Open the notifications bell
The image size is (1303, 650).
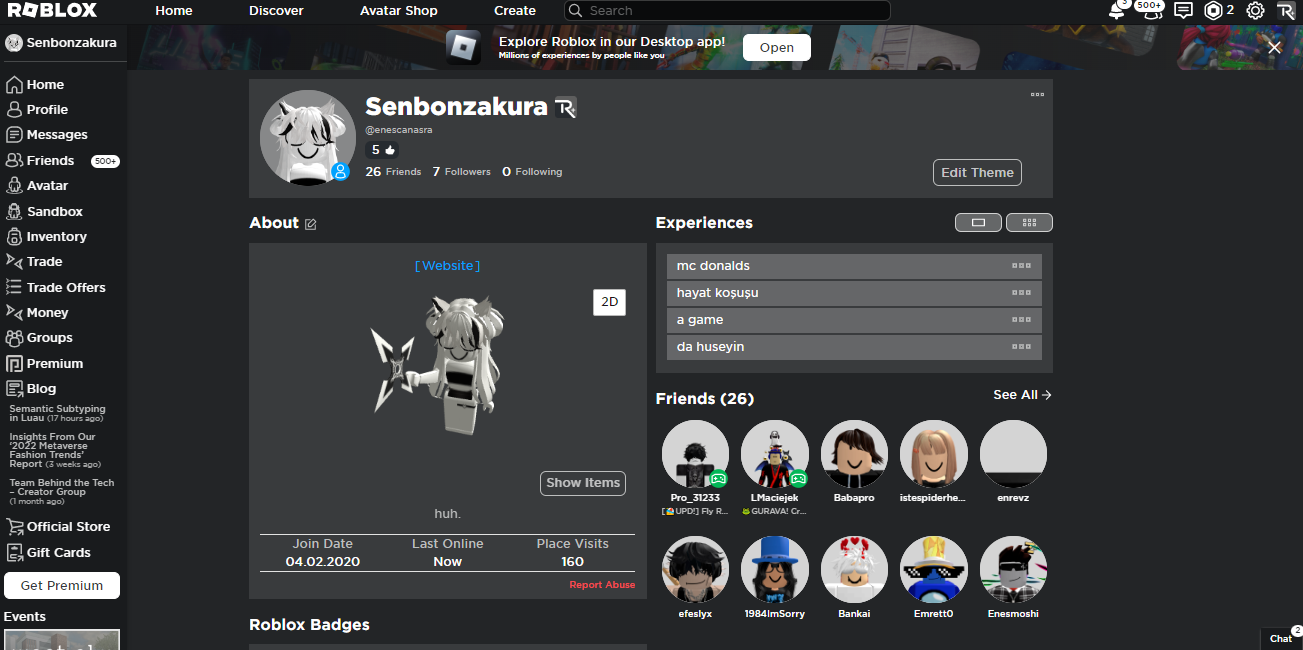[1117, 11]
